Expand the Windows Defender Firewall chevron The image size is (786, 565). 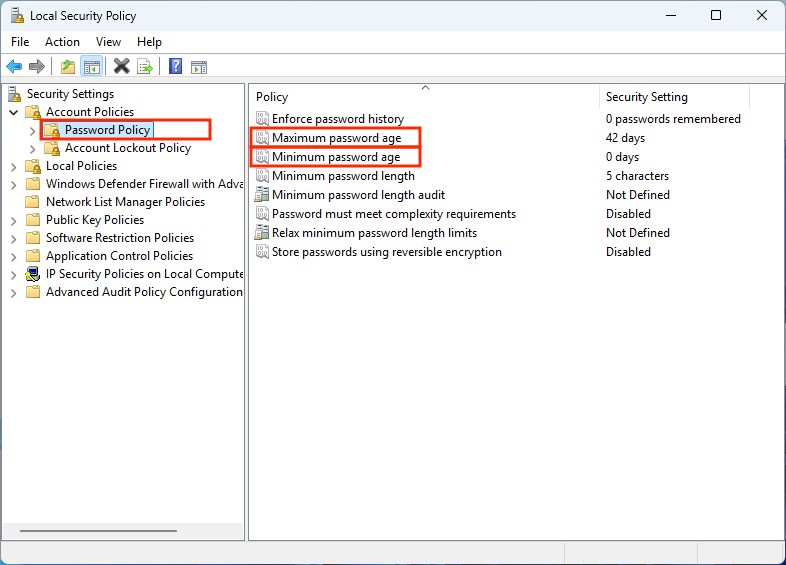click(x=14, y=185)
